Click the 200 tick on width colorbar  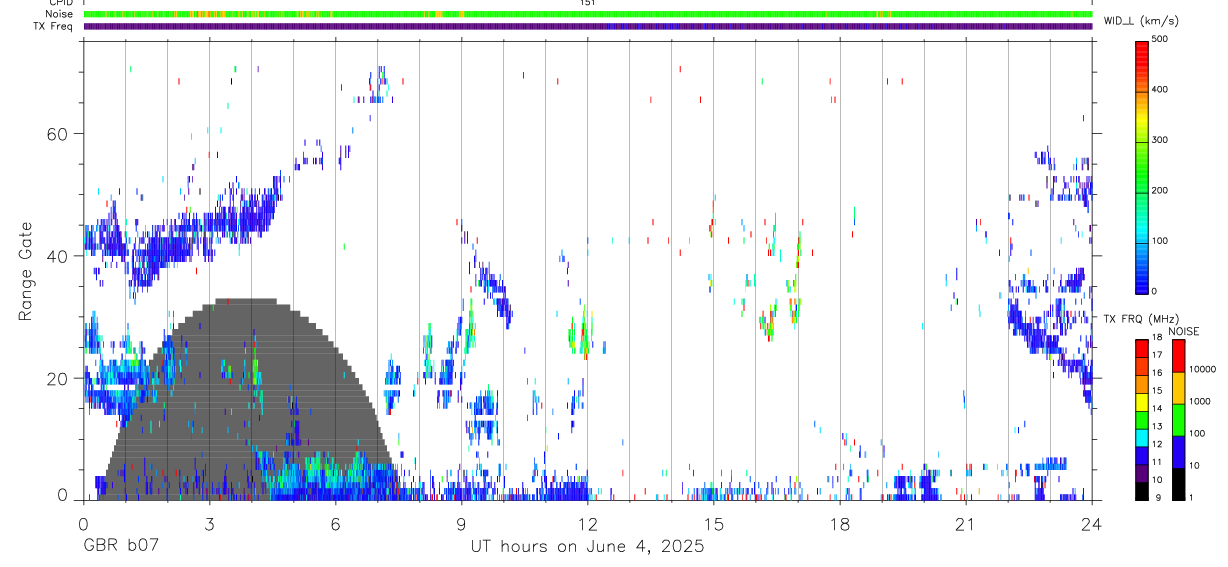1160,190
